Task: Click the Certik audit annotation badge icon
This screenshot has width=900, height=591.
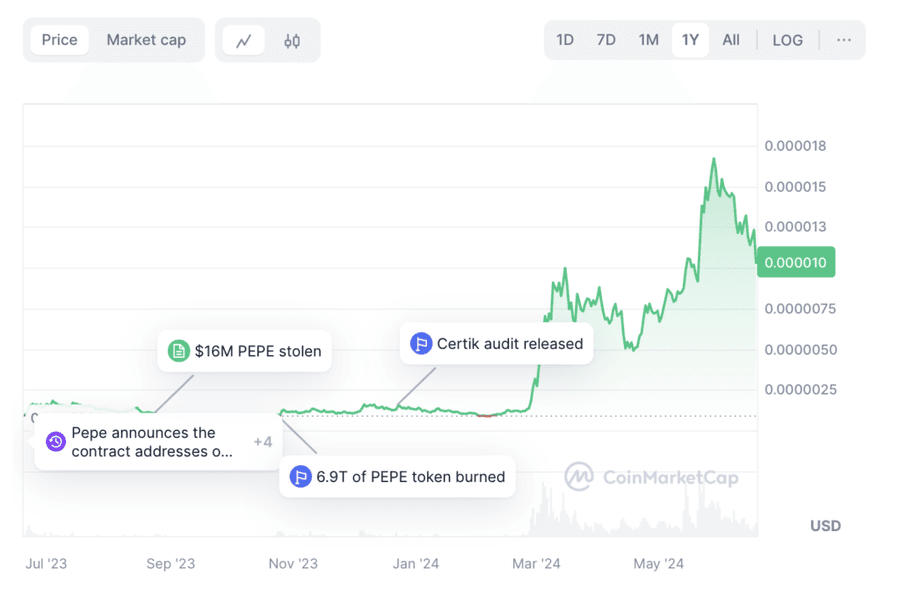Action: [x=421, y=343]
